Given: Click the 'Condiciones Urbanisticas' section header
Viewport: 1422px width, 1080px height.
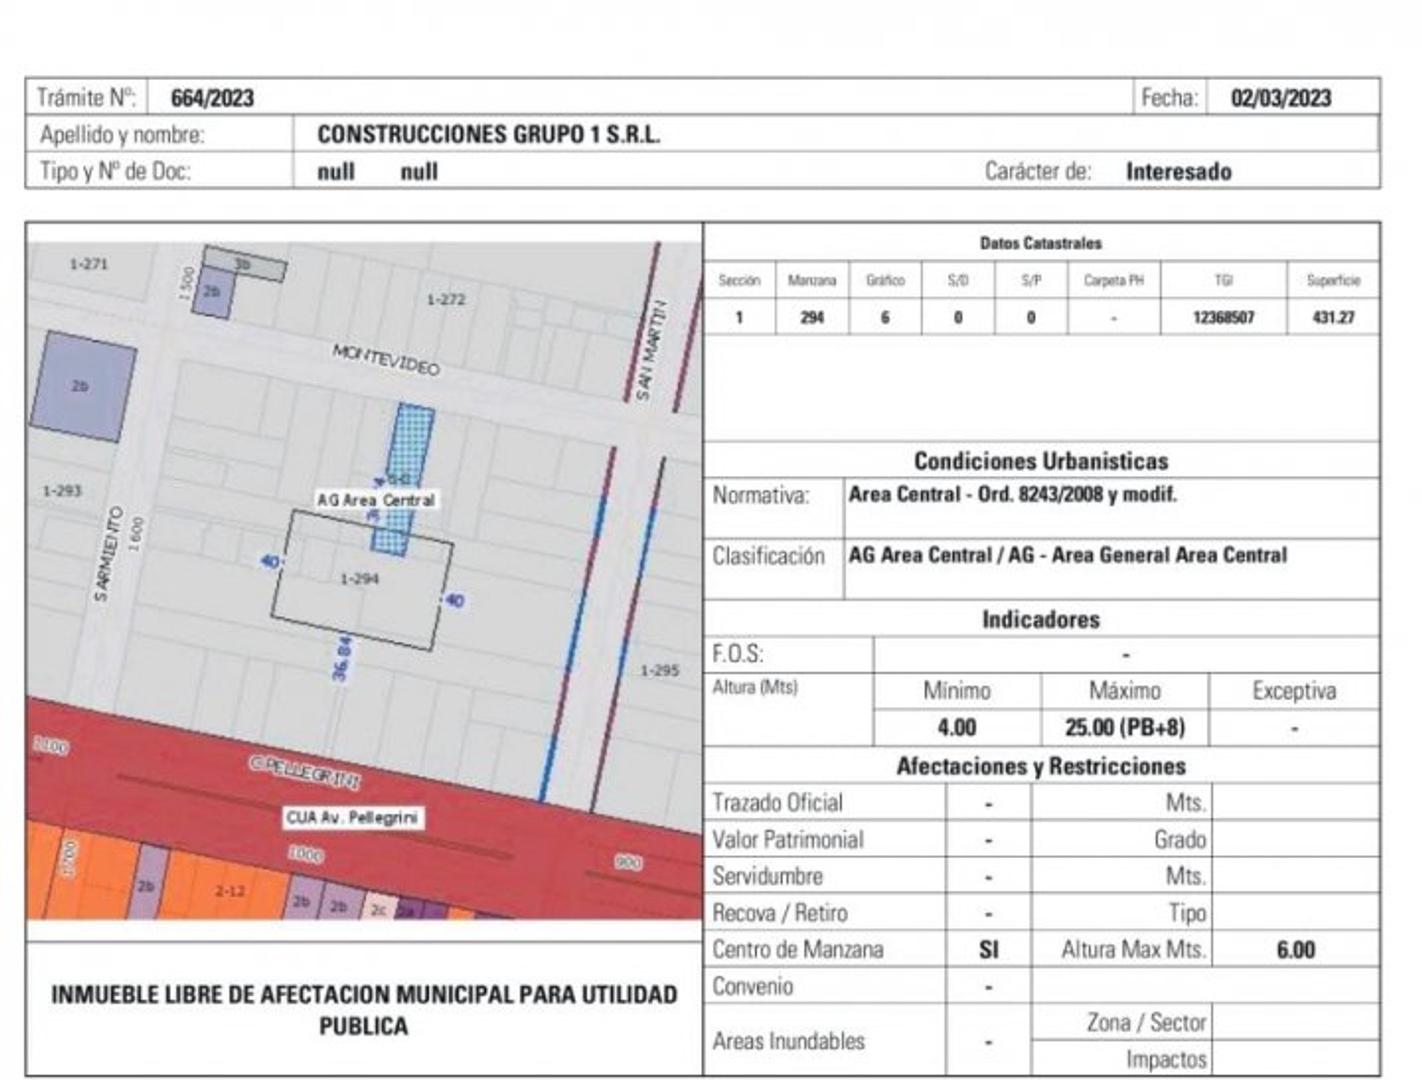Looking at the screenshot, I should [x=1040, y=461].
